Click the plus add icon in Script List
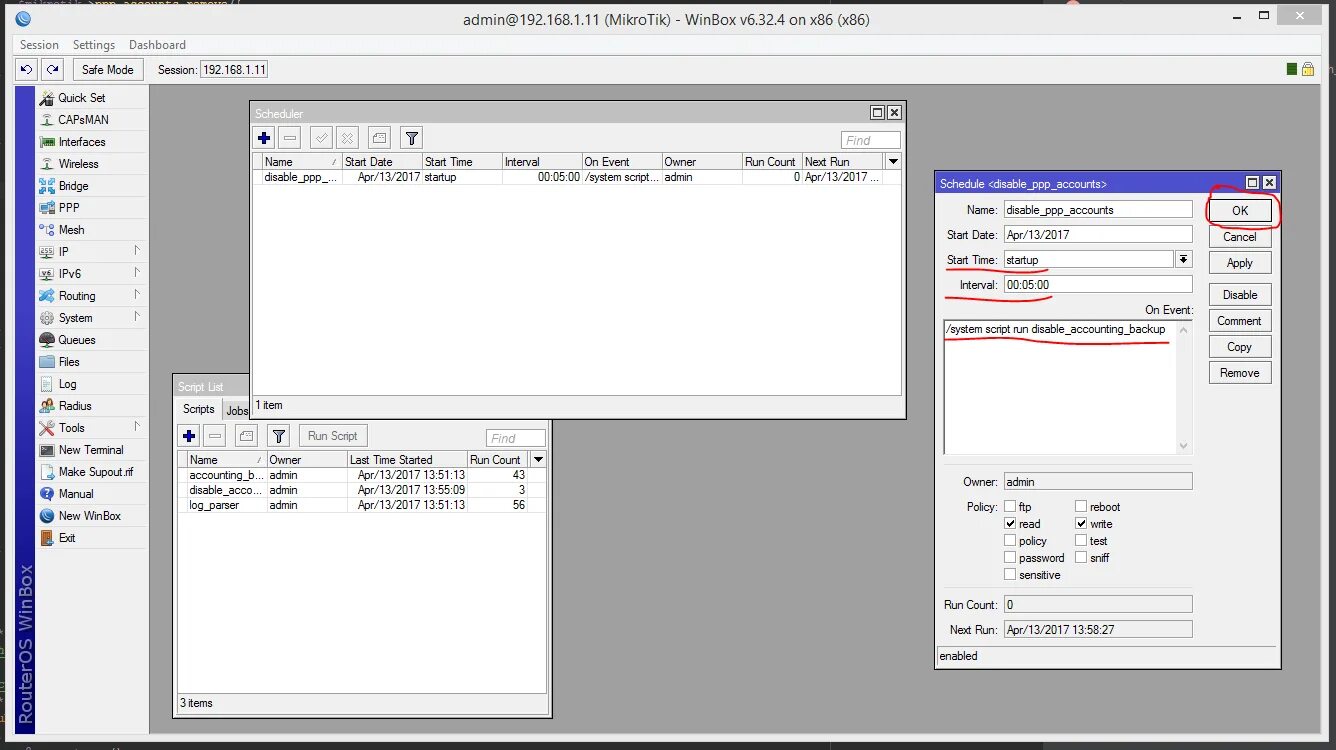Viewport: 1336px width, 750px height. pos(189,436)
